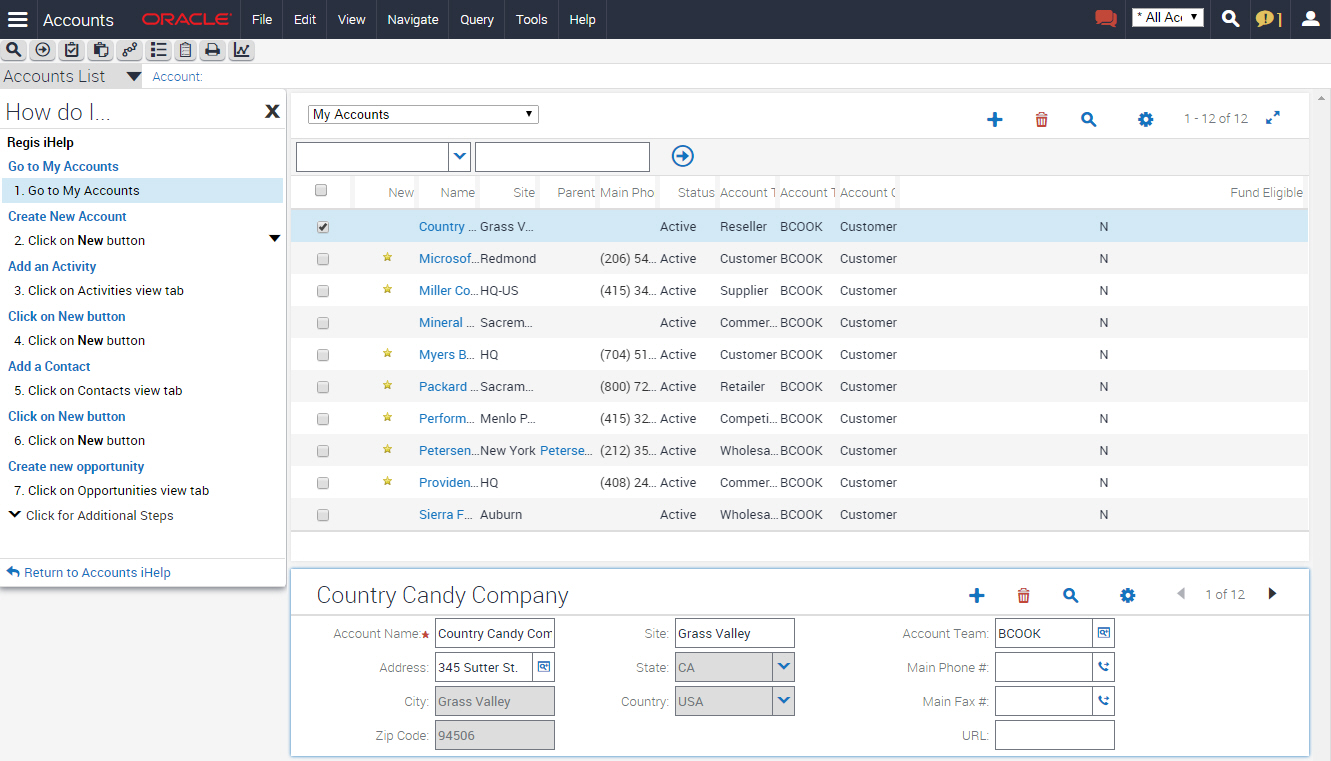This screenshot has width=1331, height=761.
Task: Open the Miller Co account name link
Action: click(x=448, y=291)
